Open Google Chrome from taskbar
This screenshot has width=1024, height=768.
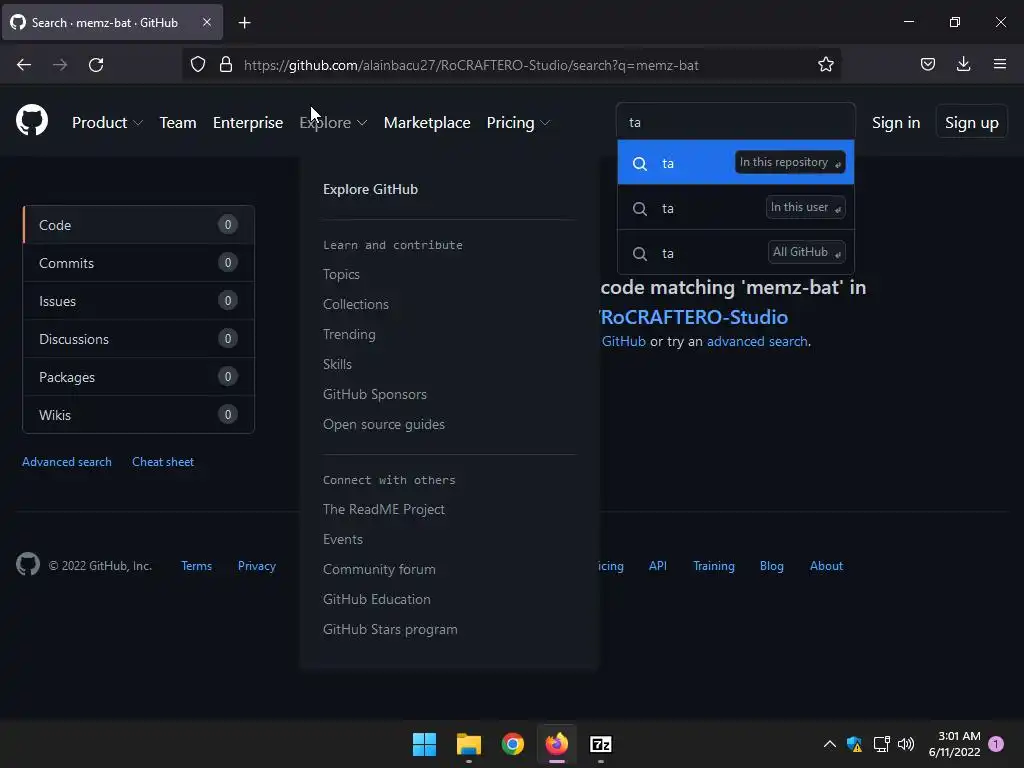(x=513, y=744)
